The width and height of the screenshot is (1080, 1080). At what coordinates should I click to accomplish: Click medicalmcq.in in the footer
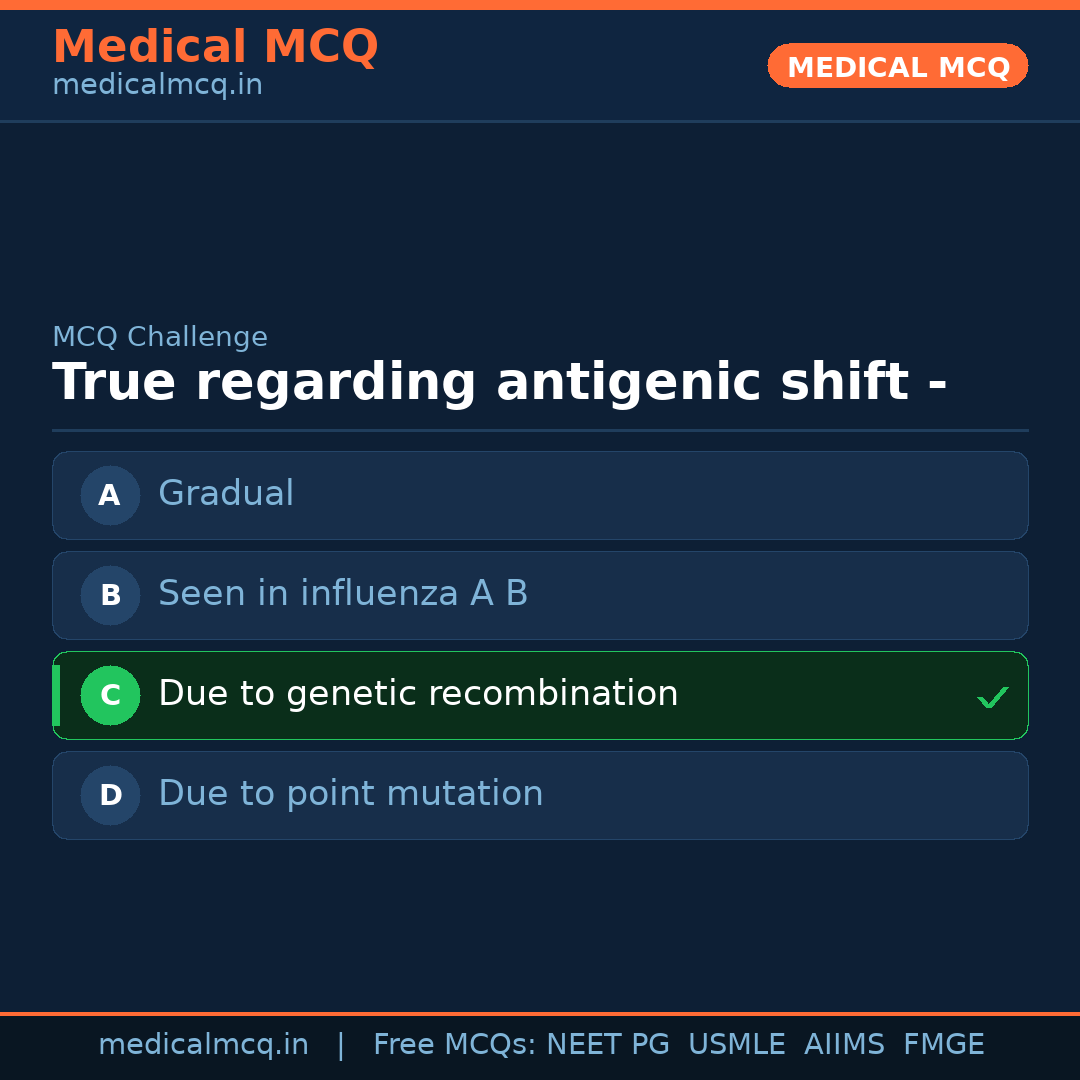pyautogui.click(x=204, y=1043)
